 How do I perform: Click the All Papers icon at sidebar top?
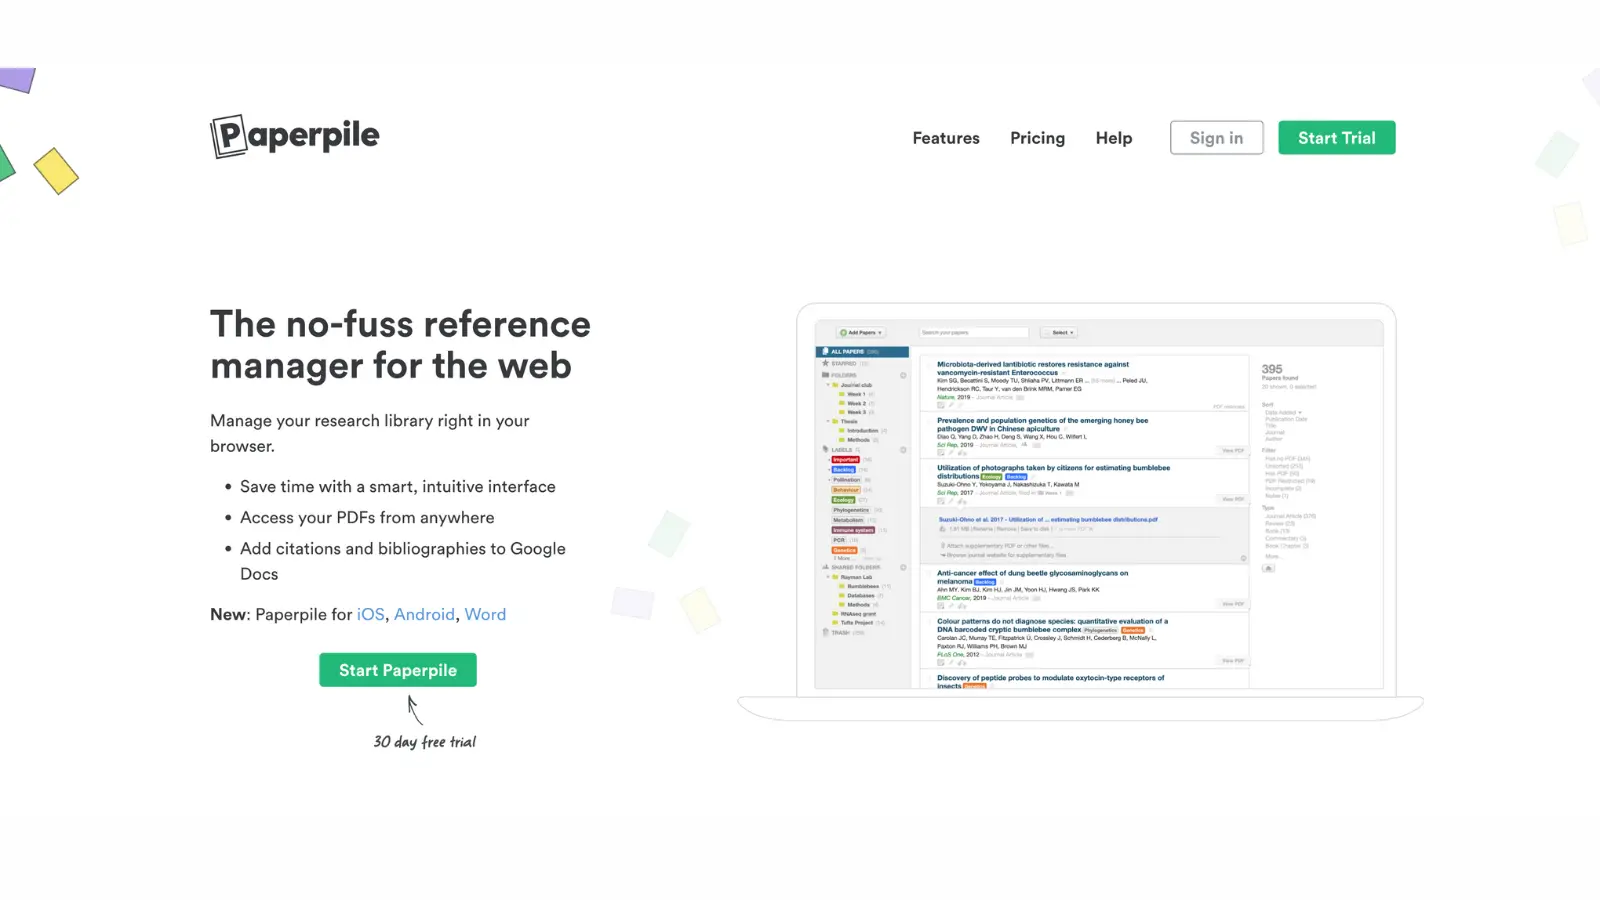tap(825, 350)
